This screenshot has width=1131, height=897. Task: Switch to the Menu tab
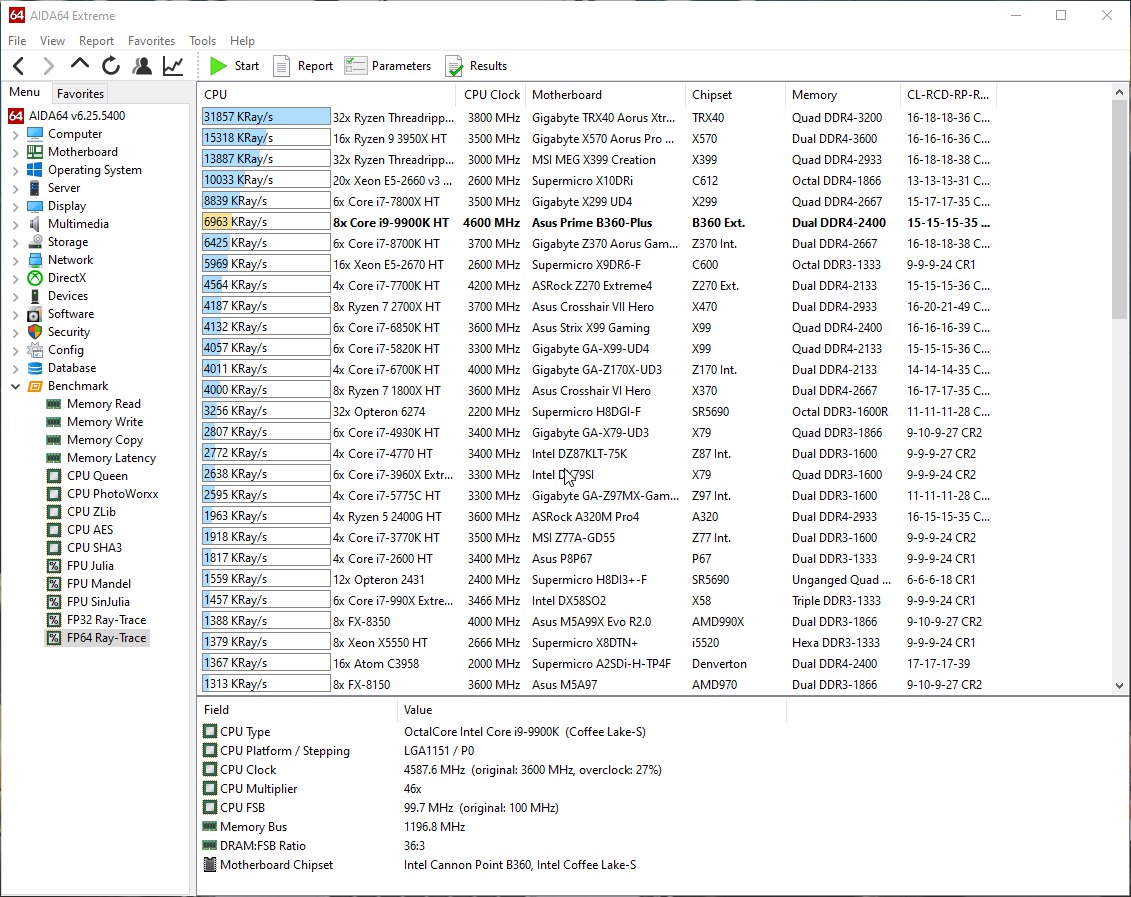coord(25,92)
